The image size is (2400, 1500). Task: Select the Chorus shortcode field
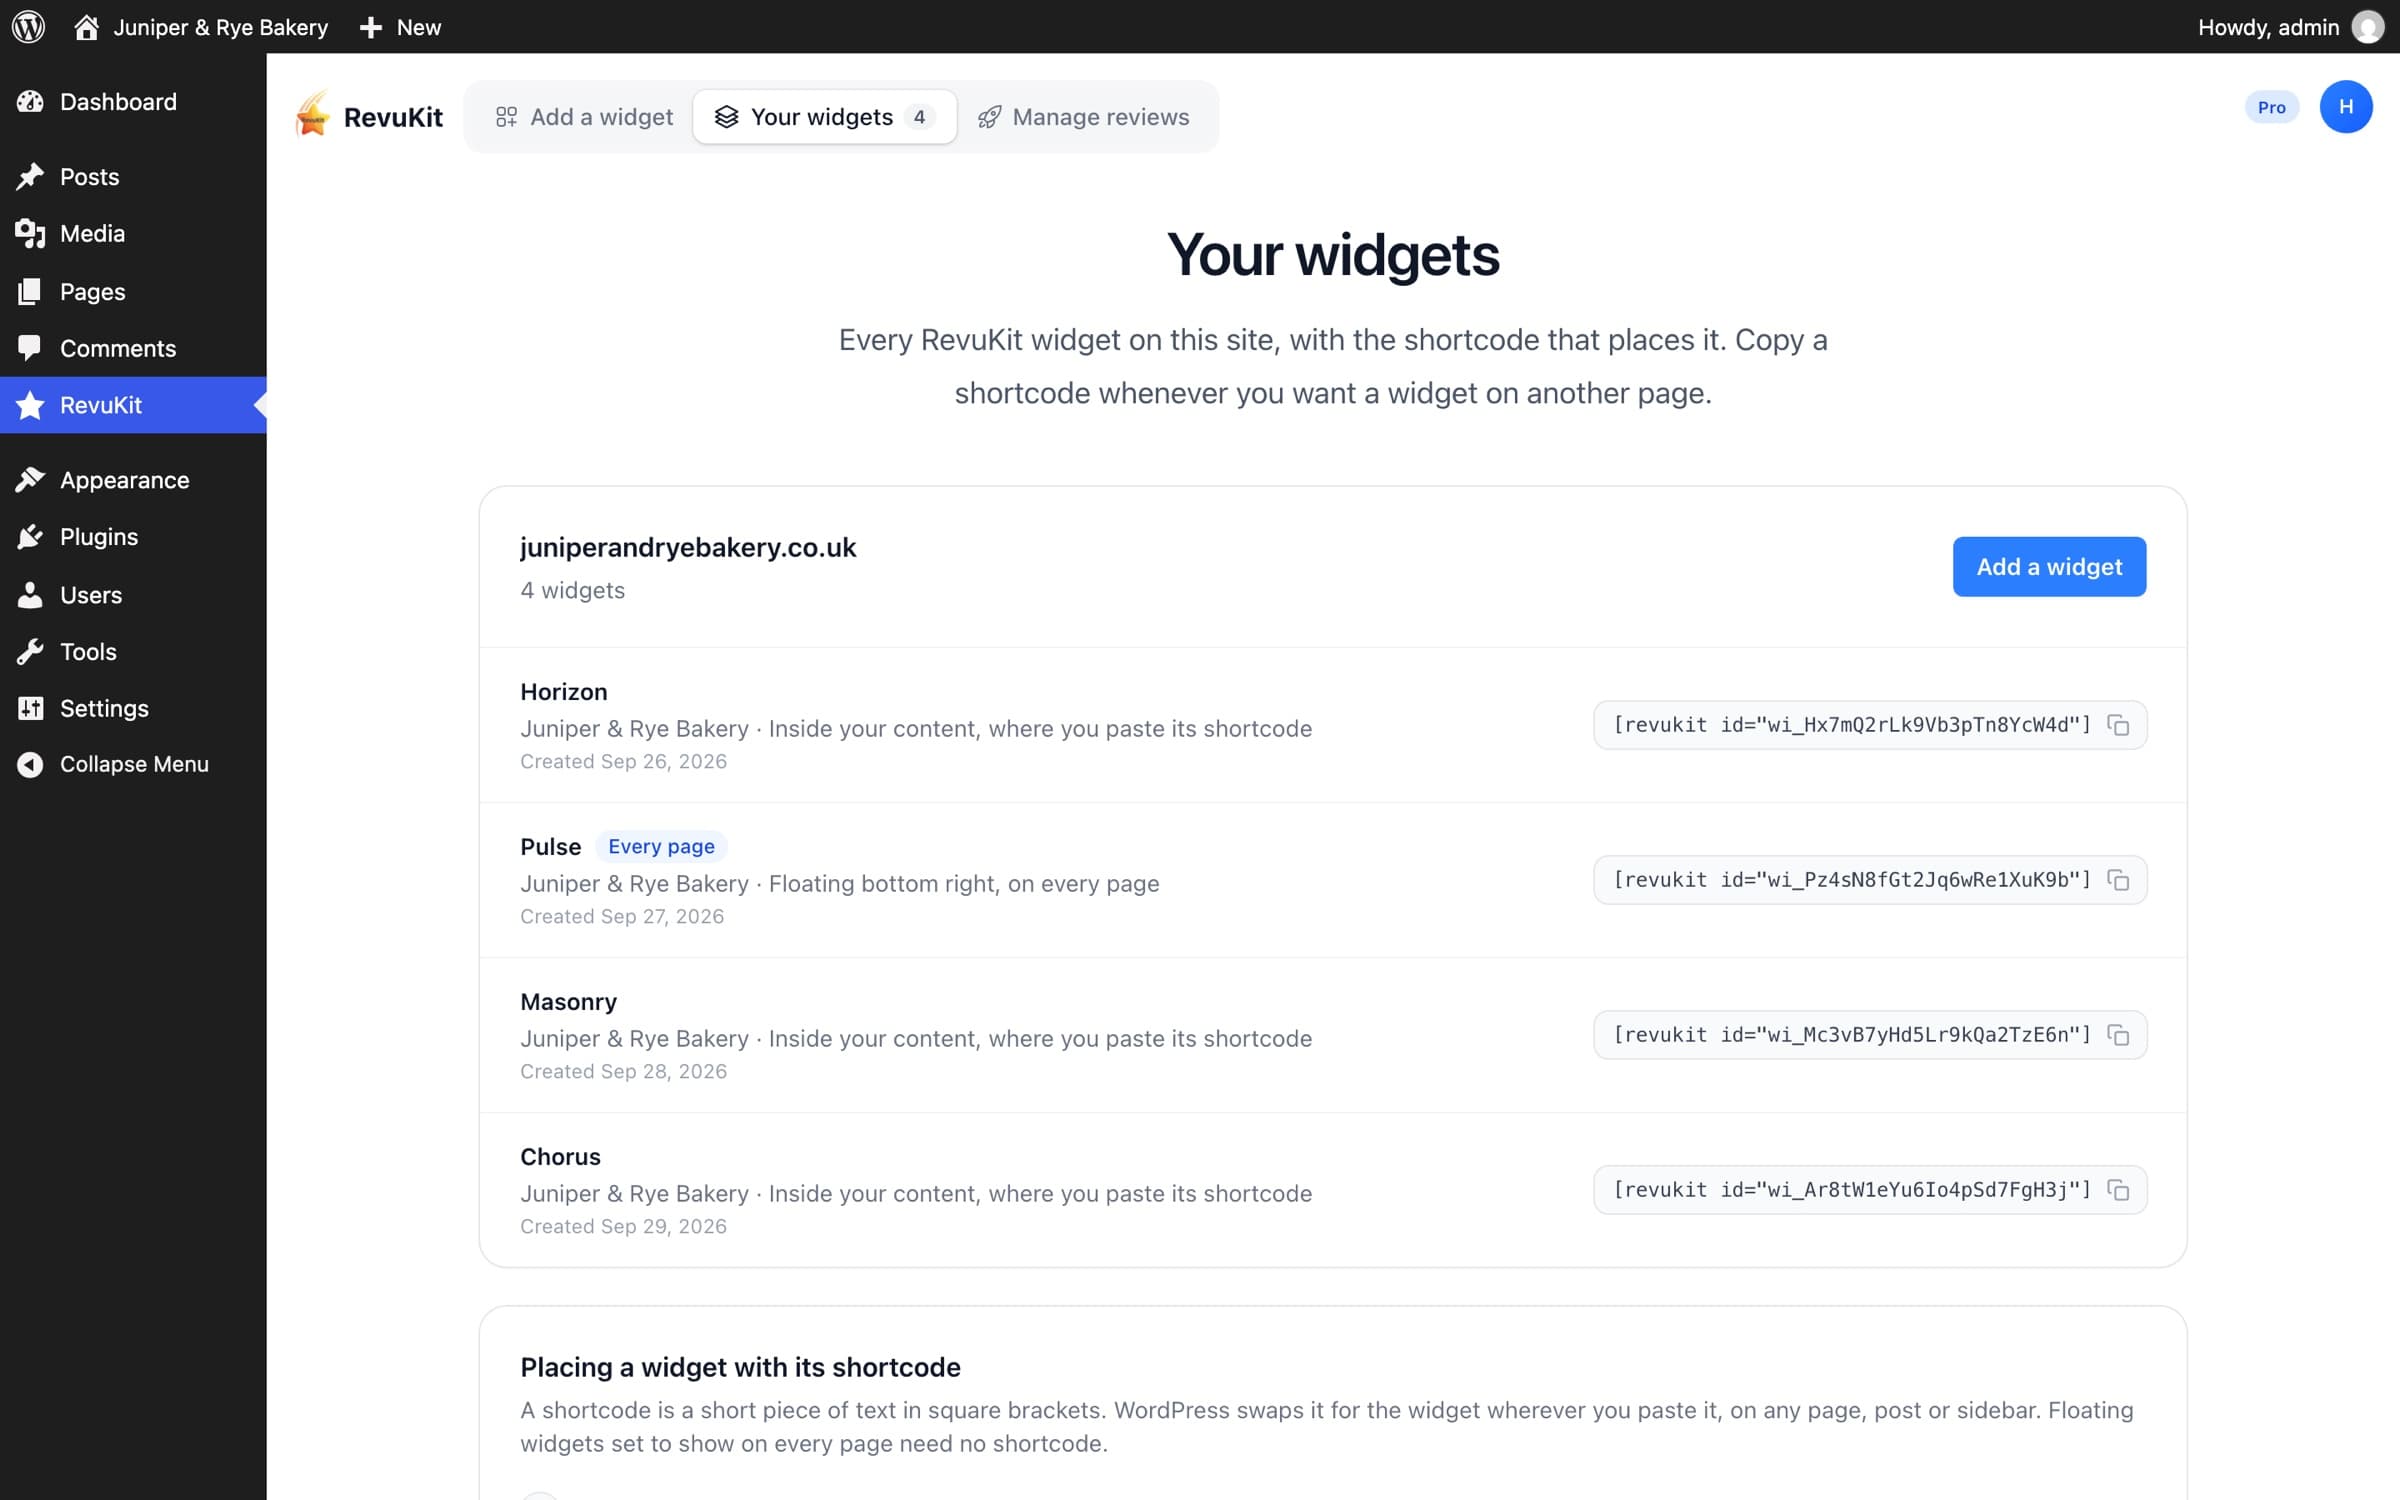pos(1869,1190)
